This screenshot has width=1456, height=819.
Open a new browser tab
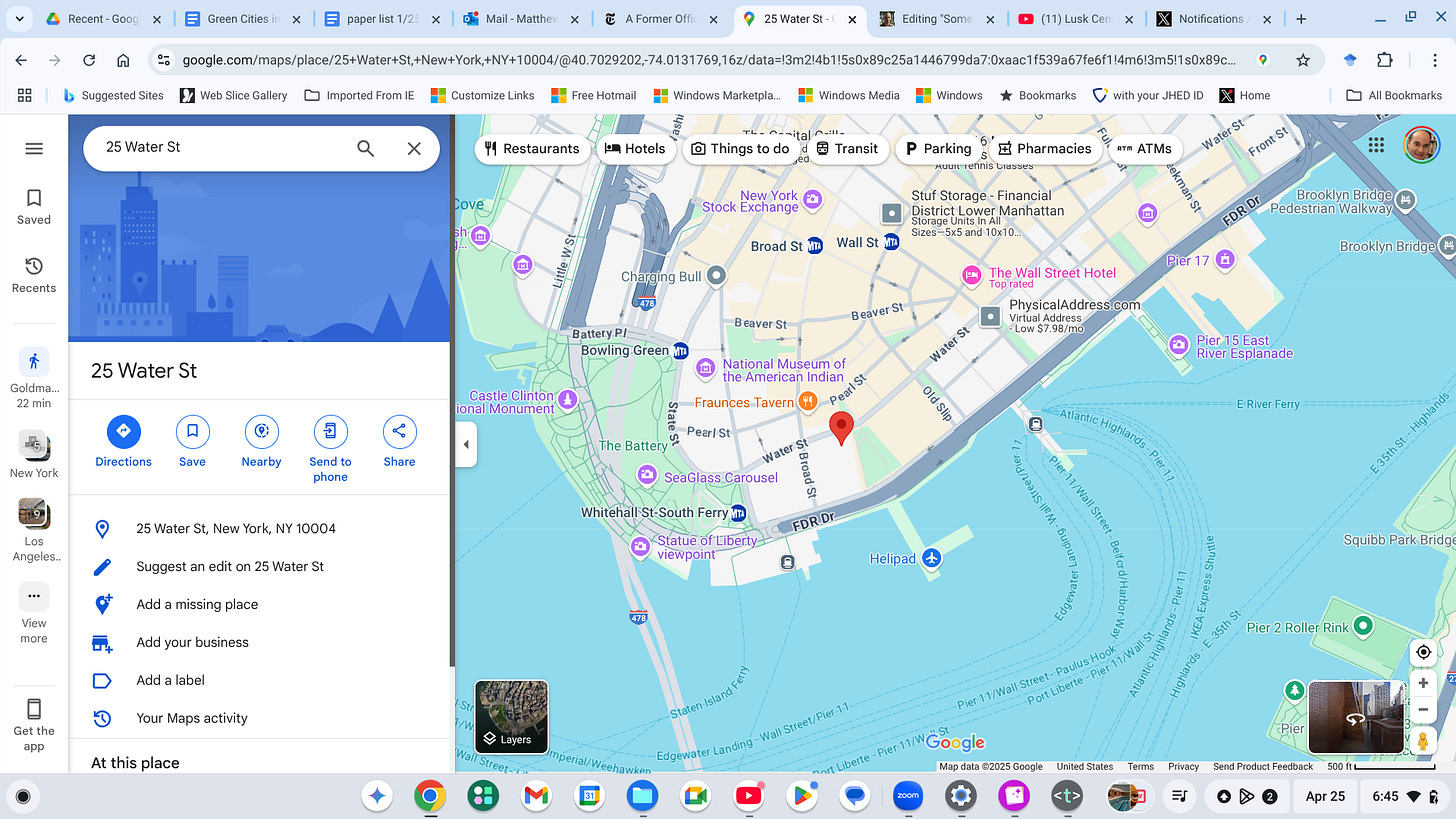(1301, 19)
